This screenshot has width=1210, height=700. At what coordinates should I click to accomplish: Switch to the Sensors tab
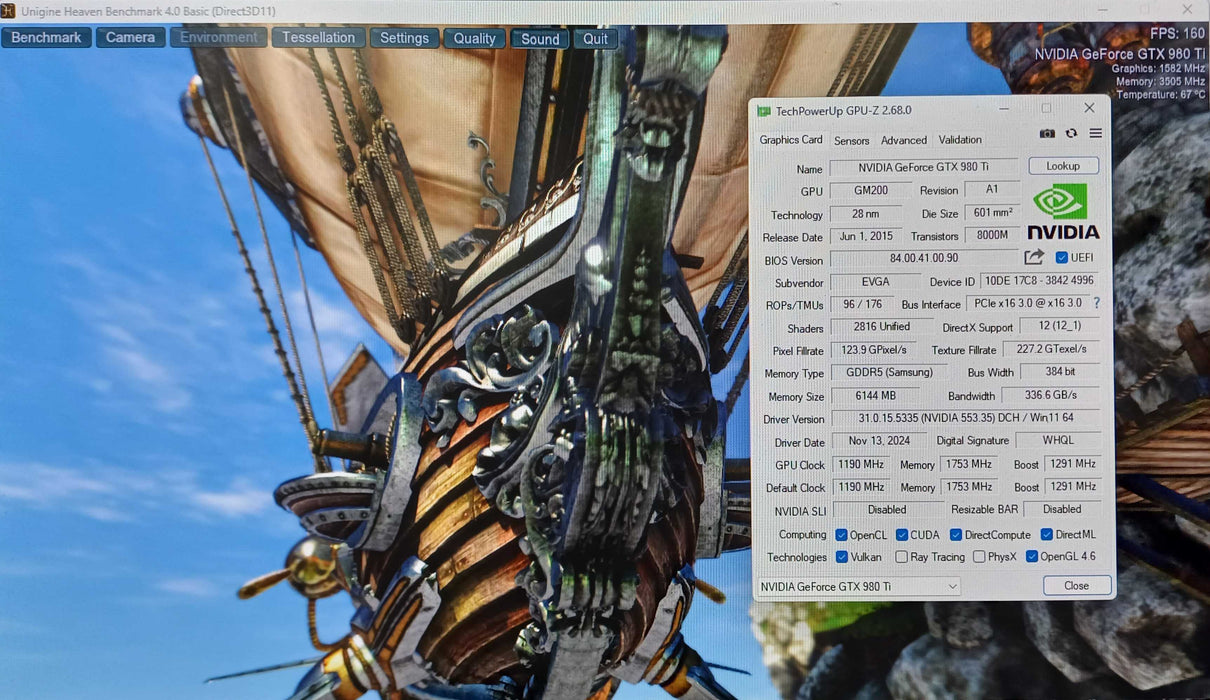point(851,141)
